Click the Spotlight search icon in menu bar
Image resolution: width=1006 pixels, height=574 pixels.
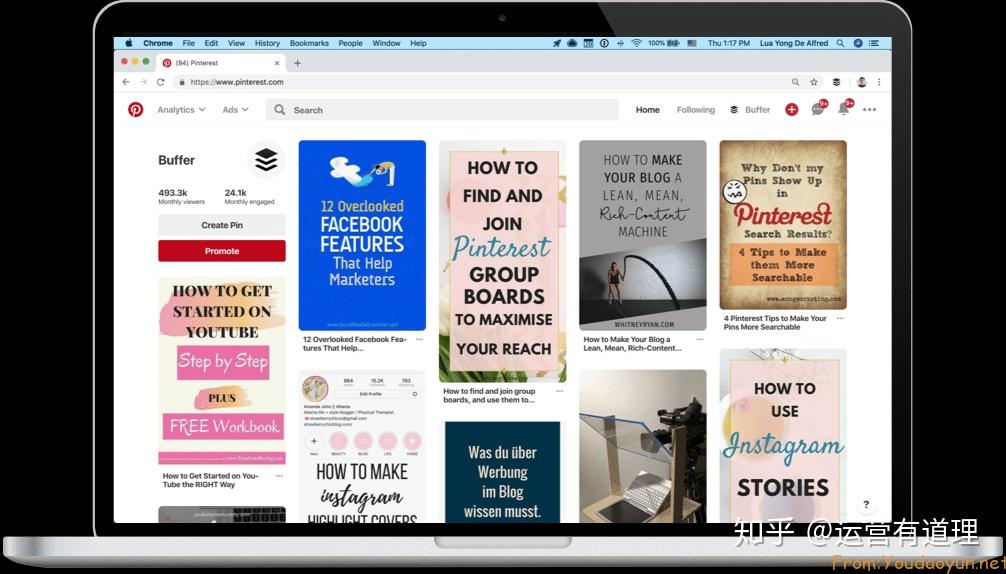pos(840,43)
